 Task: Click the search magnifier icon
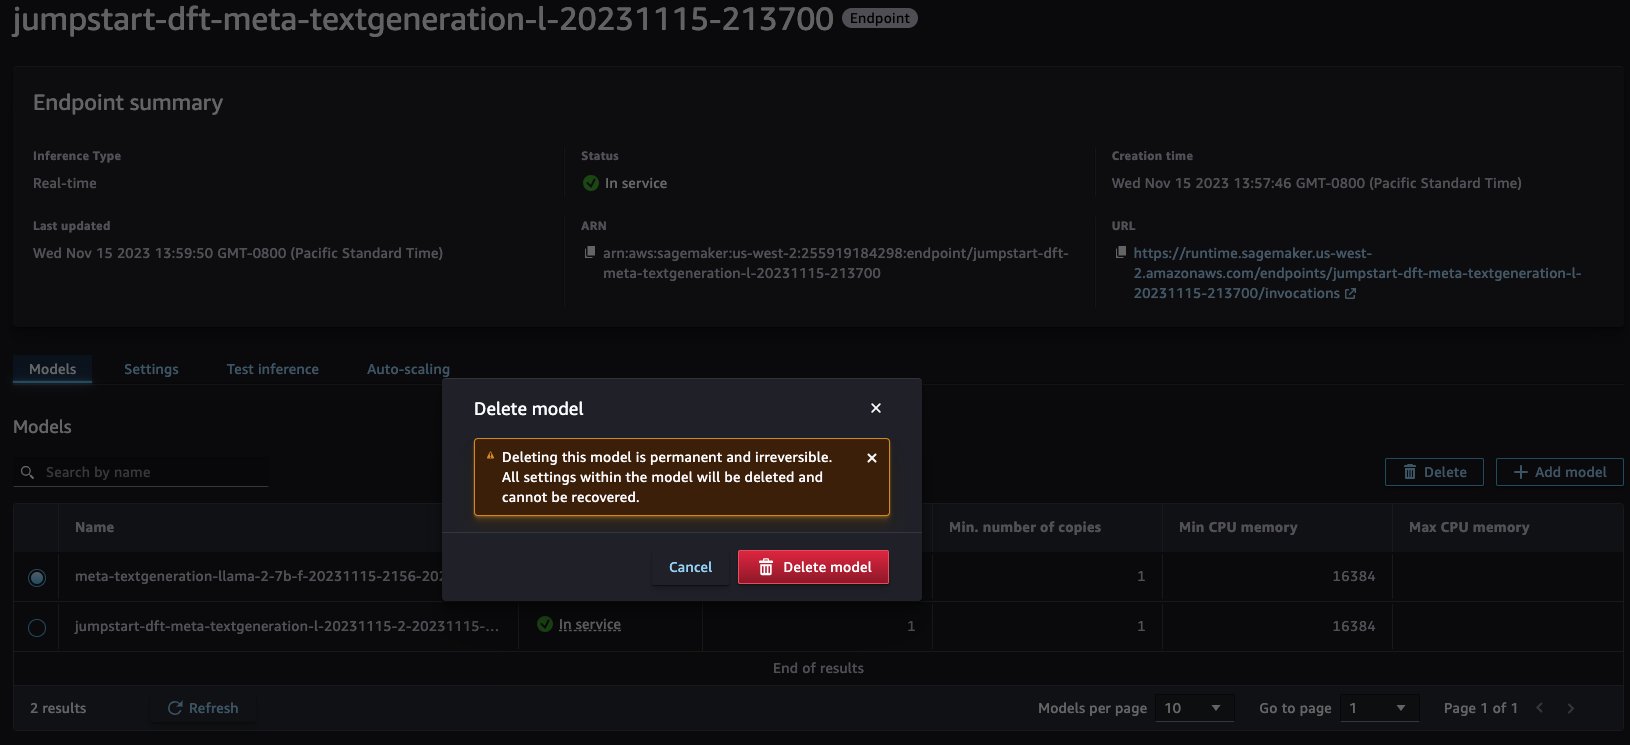(x=27, y=472)
